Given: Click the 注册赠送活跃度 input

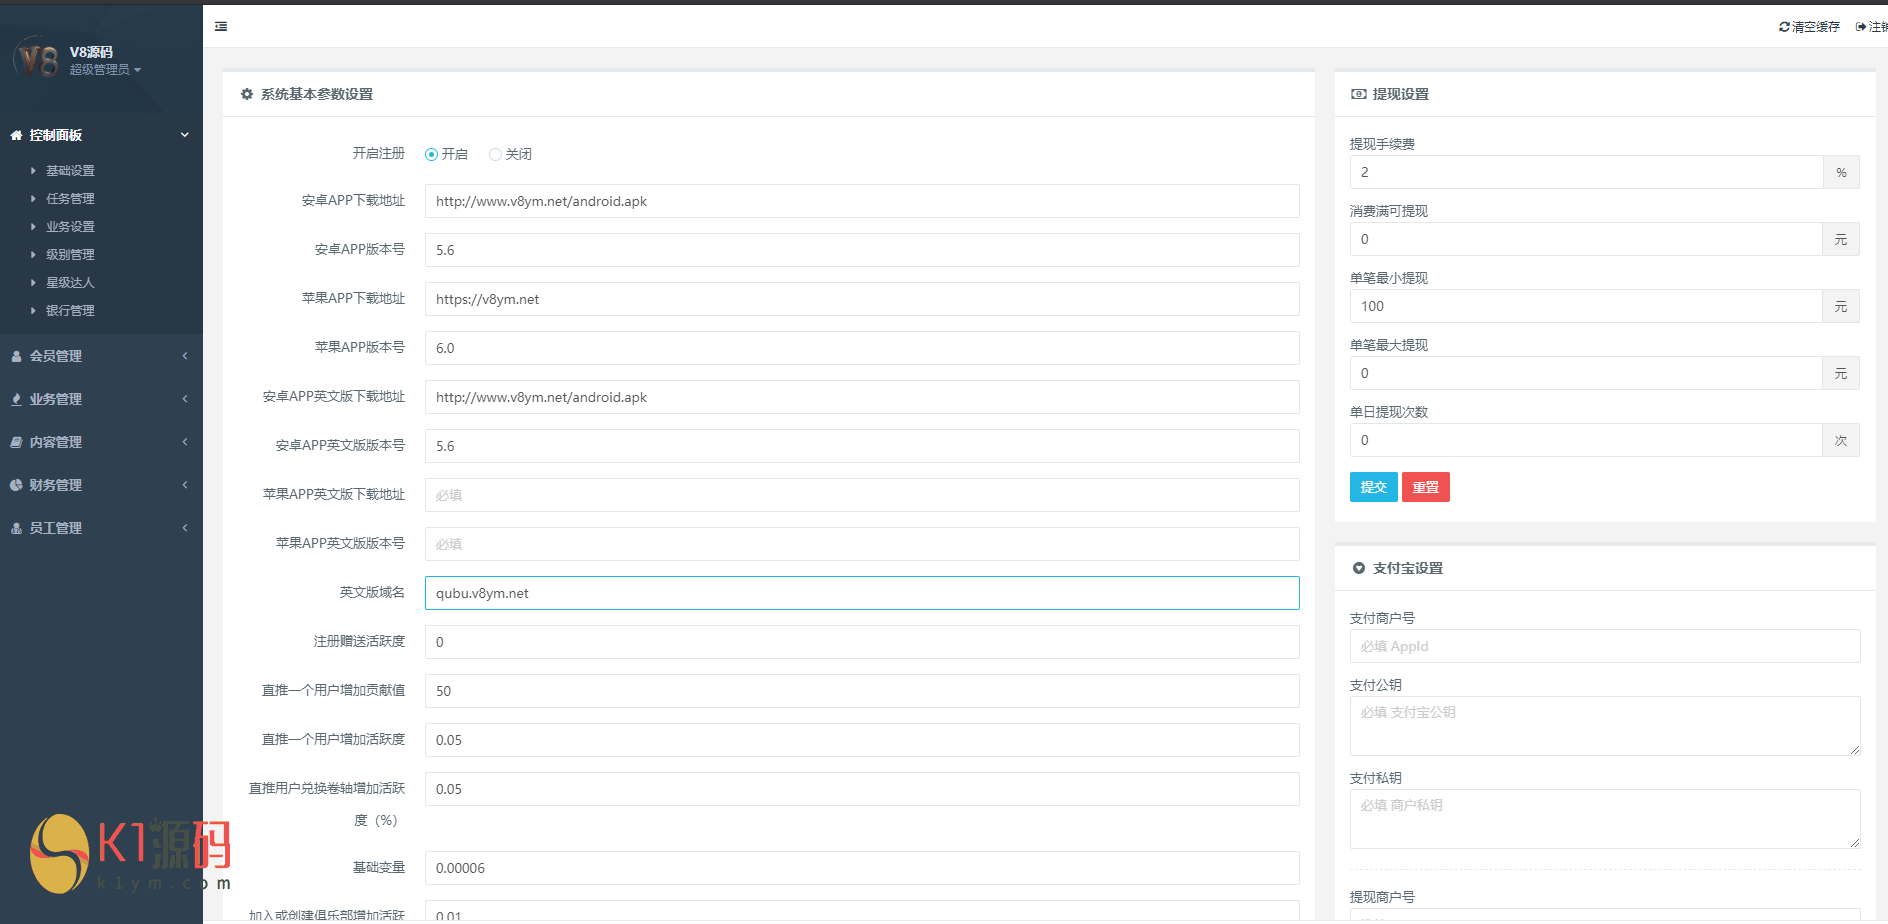Looking at the screenshot, I should [x=862, y=642].
